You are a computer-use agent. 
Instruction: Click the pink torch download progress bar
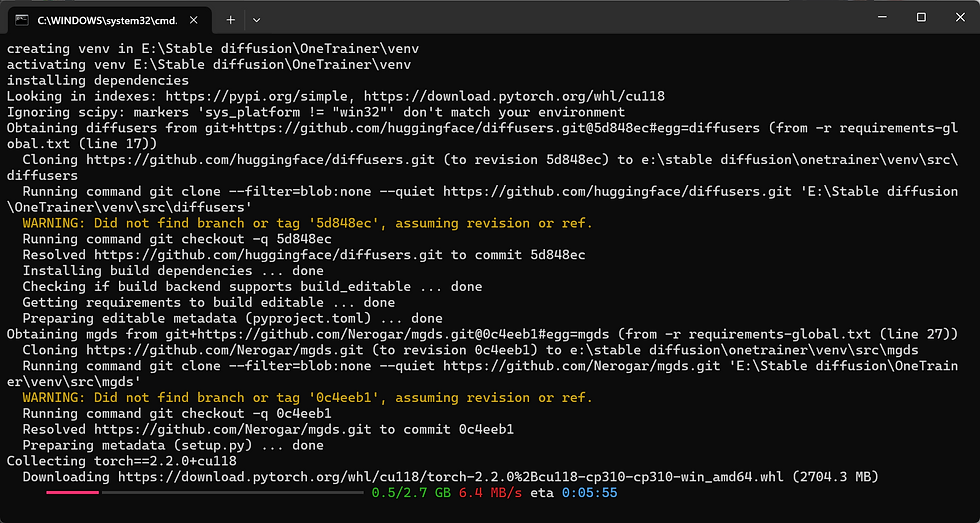(x=71, y=493)
